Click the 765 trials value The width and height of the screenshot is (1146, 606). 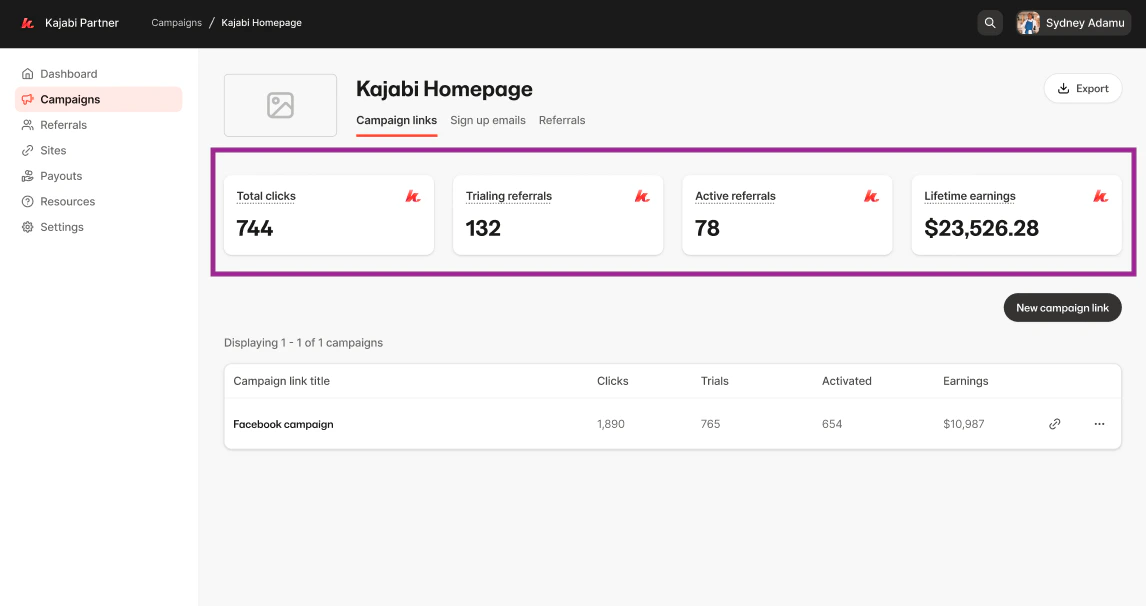click(710, 424)
